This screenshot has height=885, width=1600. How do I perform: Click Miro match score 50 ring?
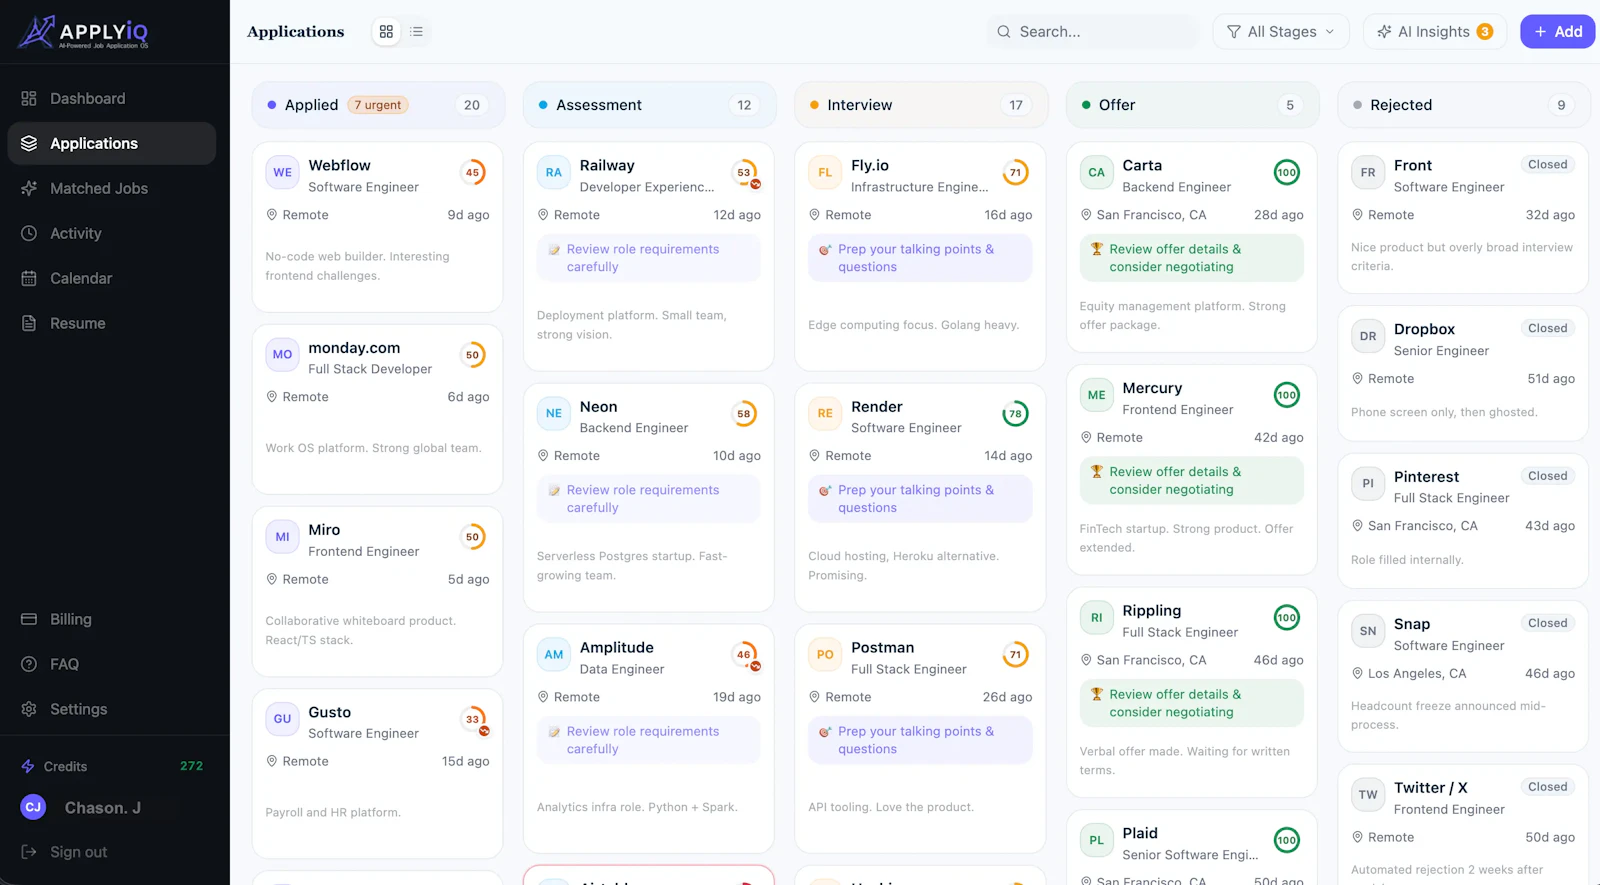pyautogui.click(x=473, y=537)
